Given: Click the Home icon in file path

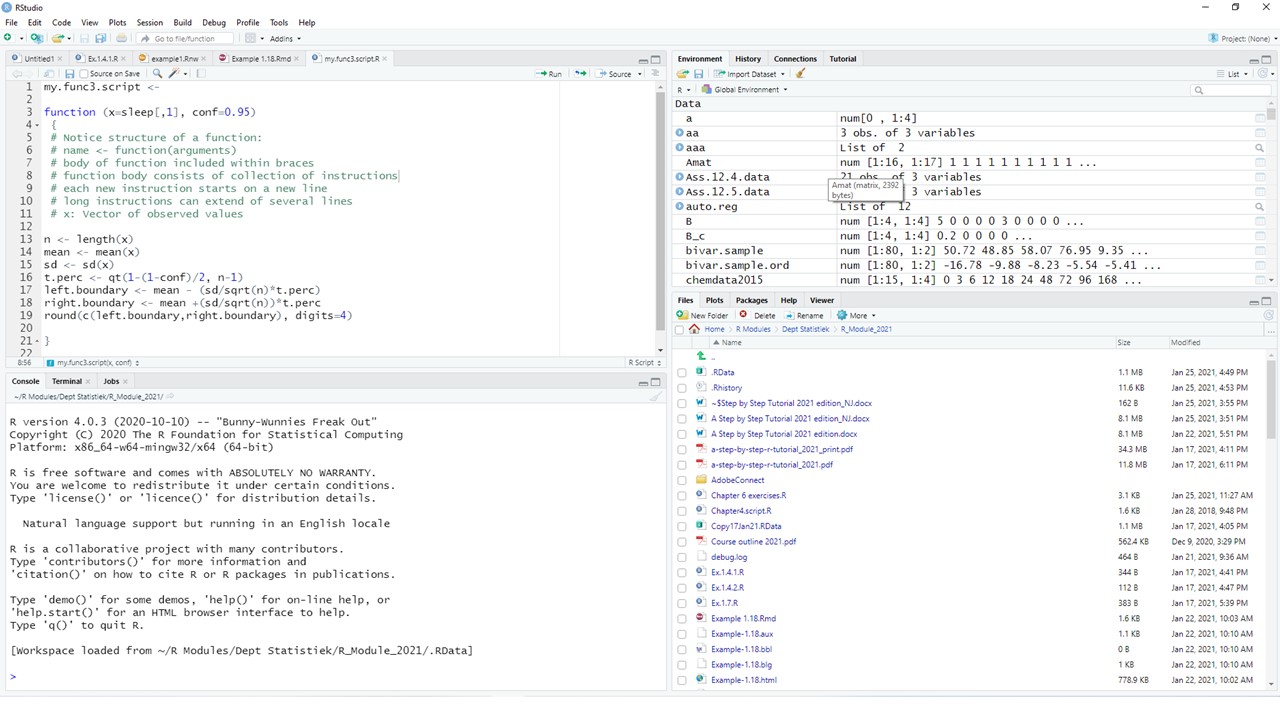Looking at the screenshot, I should pyautogui.click(x=694, y=329).
